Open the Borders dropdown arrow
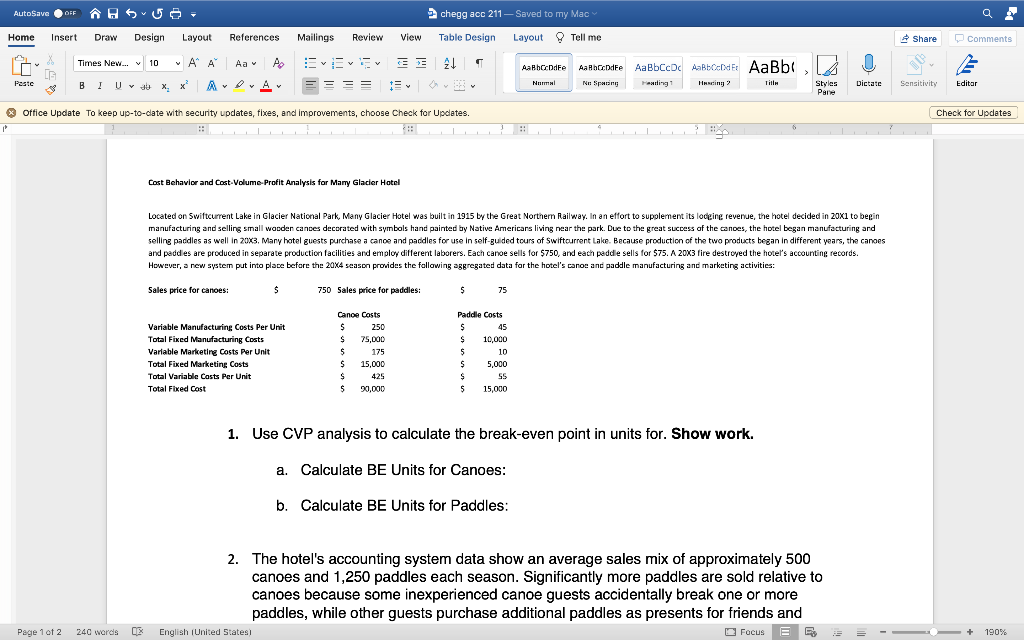 pyautogui.click(x=473, y=86)
